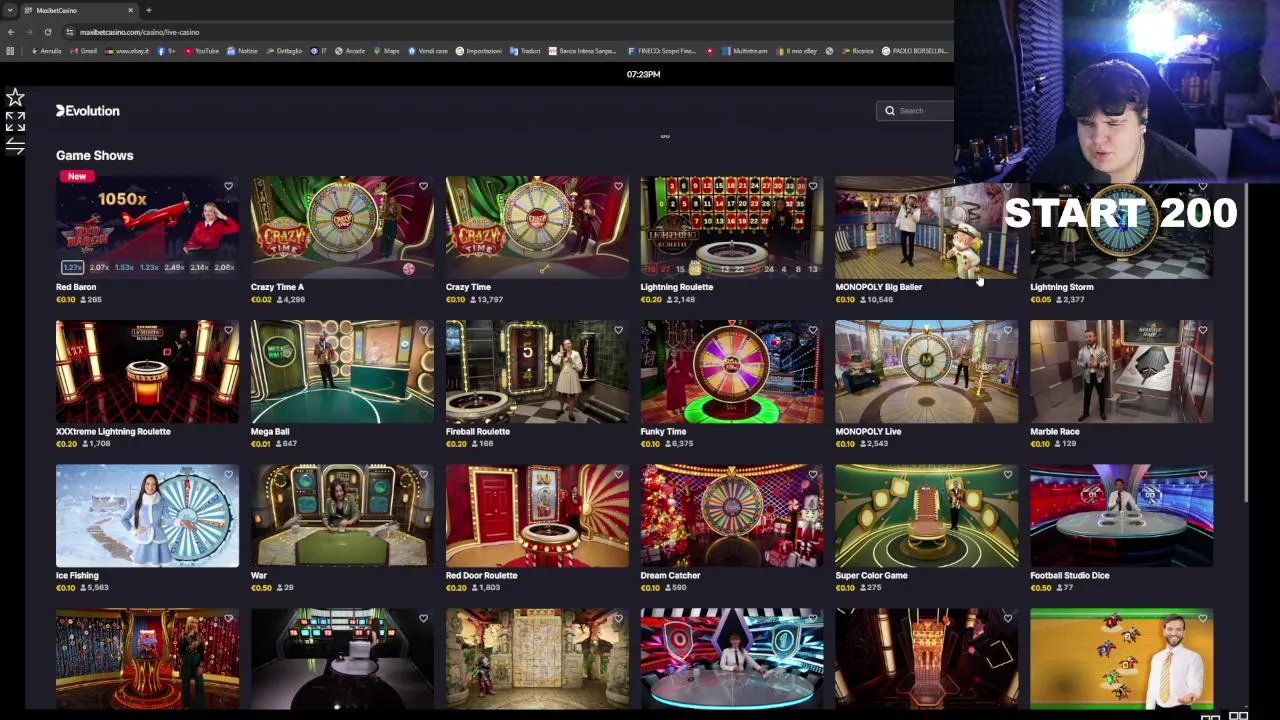Screen dimensions: 1280x720
Task: Open the Impostazioni bookmark
Action: (x=480, y=51)
